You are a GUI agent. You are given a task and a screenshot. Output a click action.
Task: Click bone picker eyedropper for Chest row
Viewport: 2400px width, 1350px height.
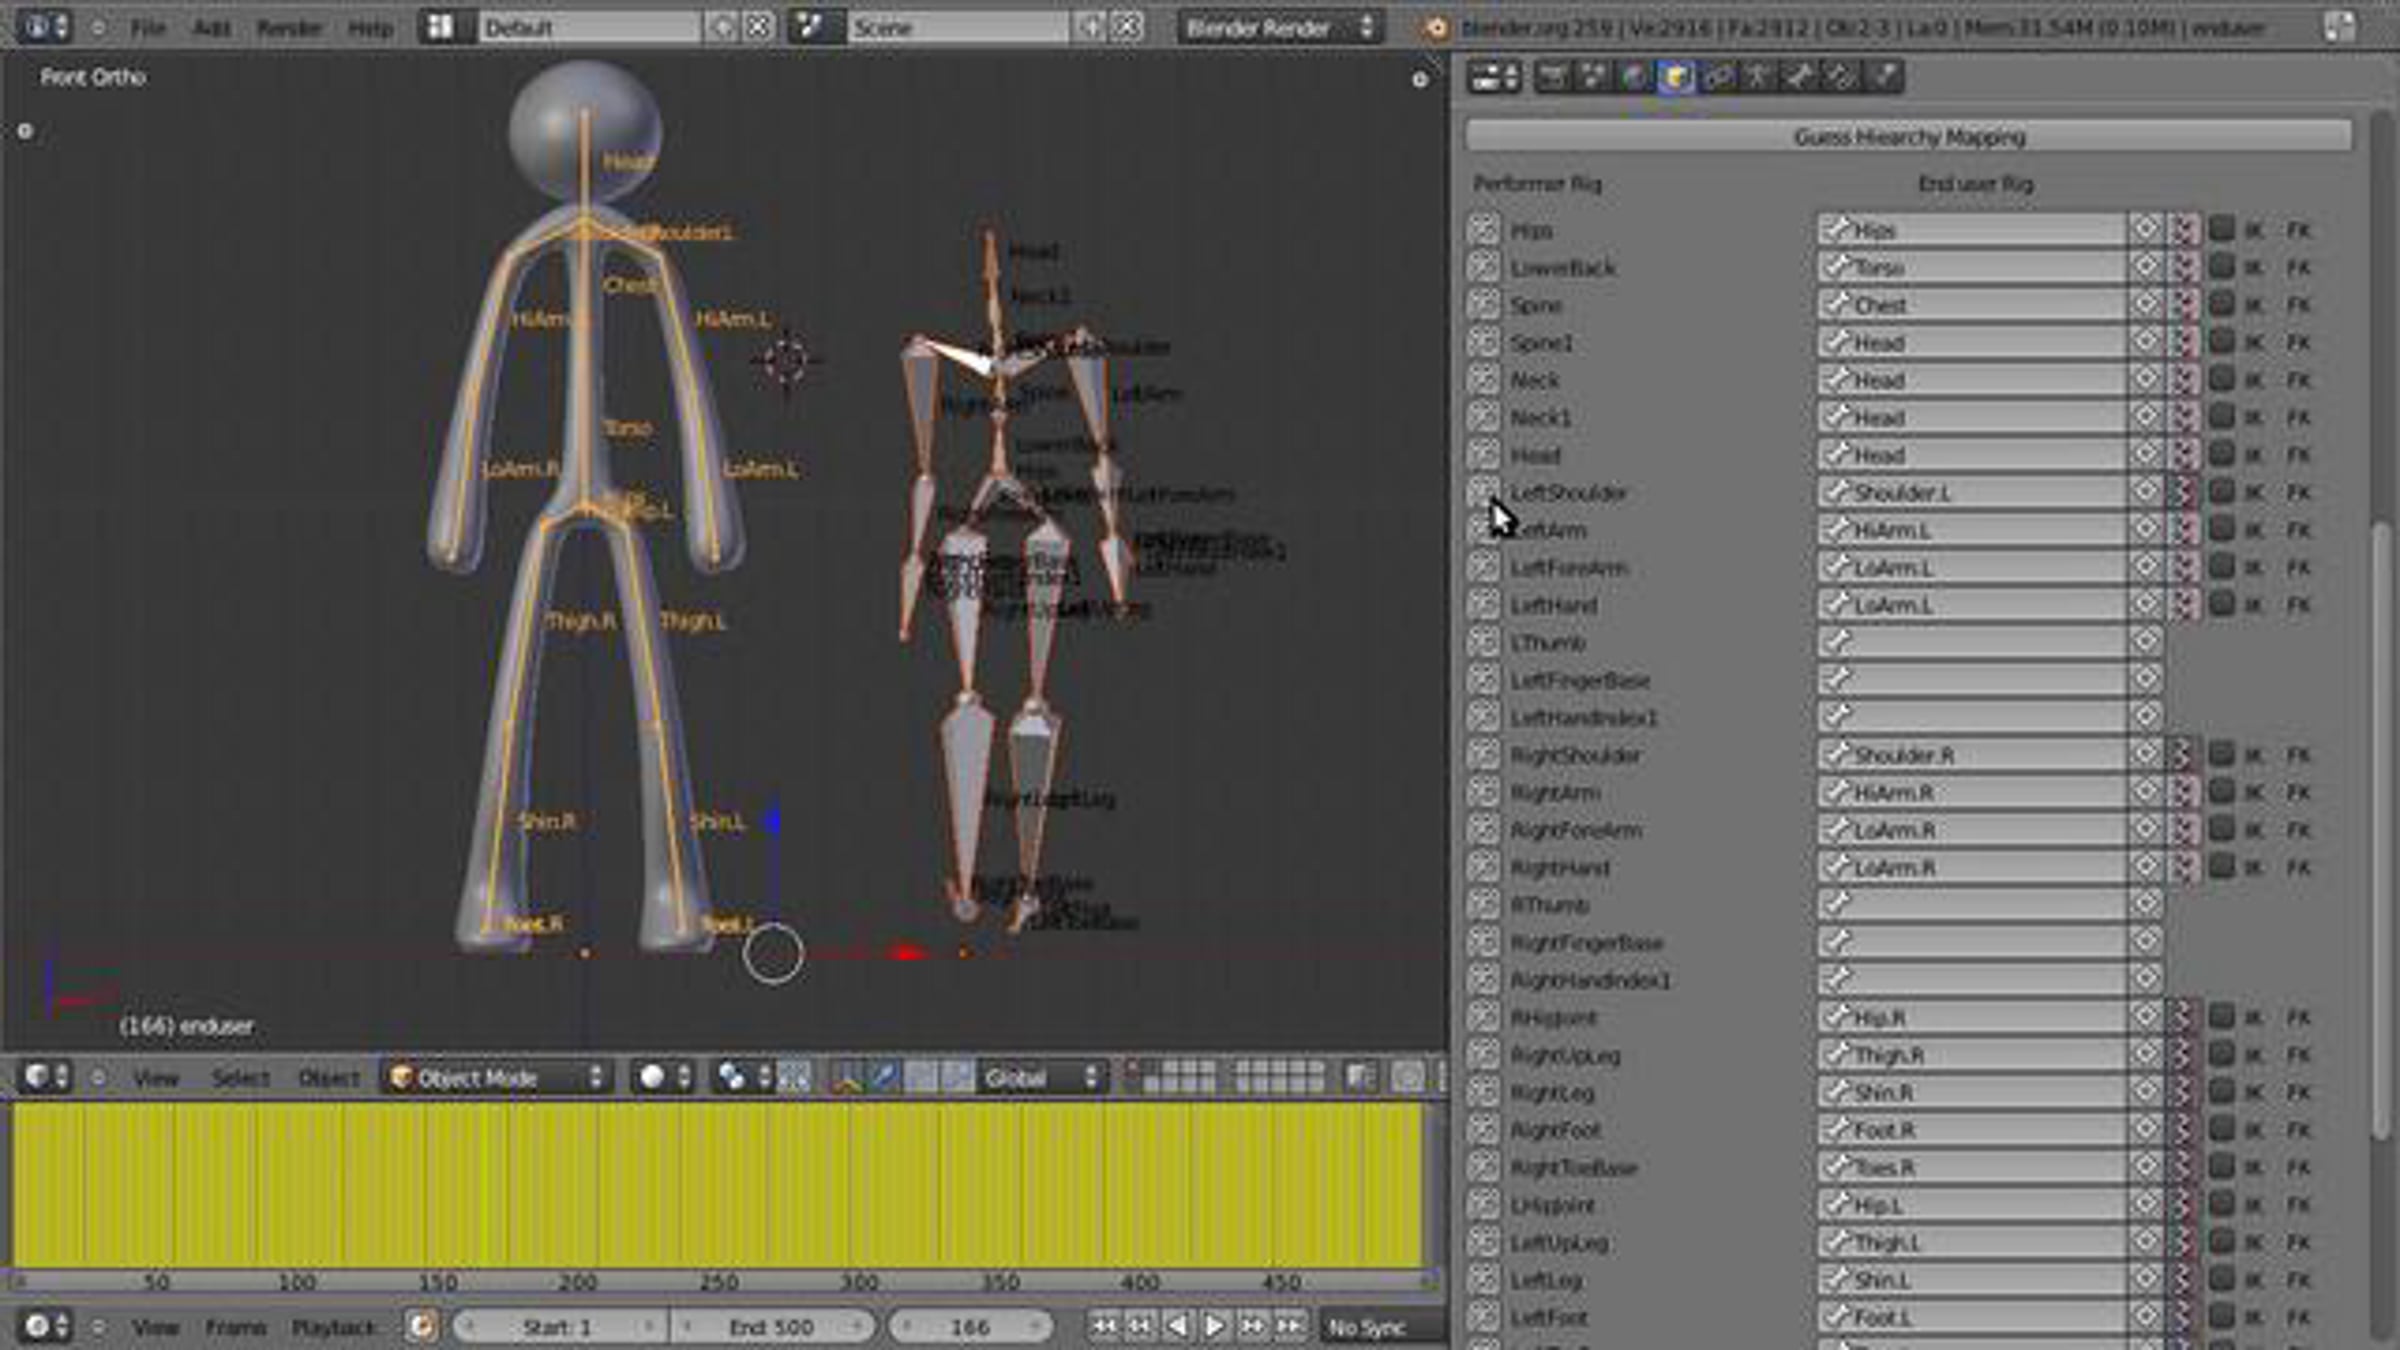coord(2145,304)
